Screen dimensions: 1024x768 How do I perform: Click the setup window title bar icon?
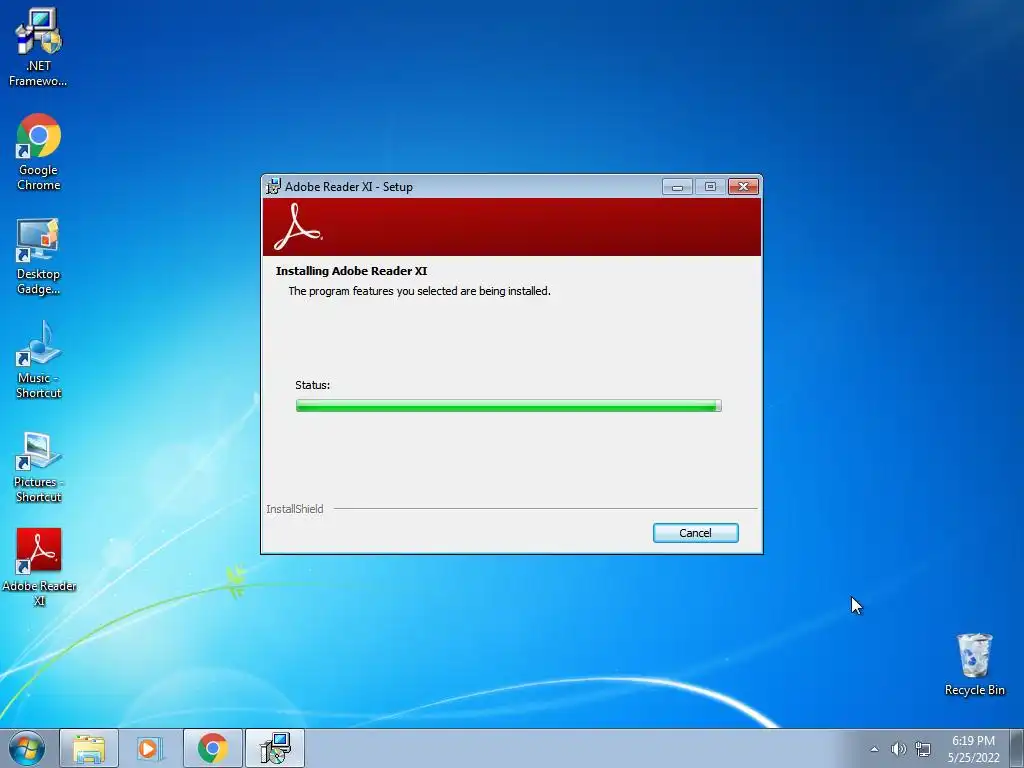[274, 186]
